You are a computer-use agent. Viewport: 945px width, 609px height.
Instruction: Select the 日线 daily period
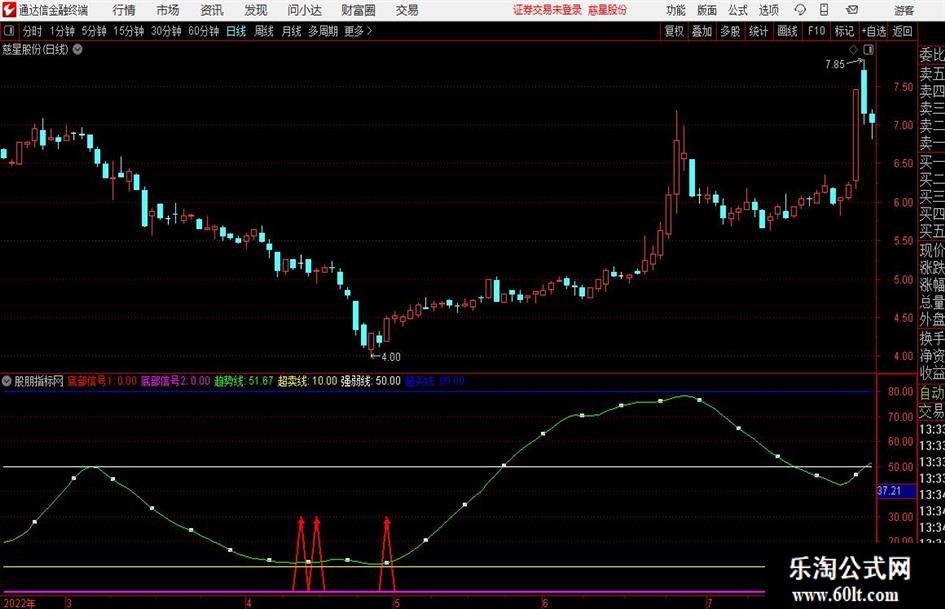point(236,31)
